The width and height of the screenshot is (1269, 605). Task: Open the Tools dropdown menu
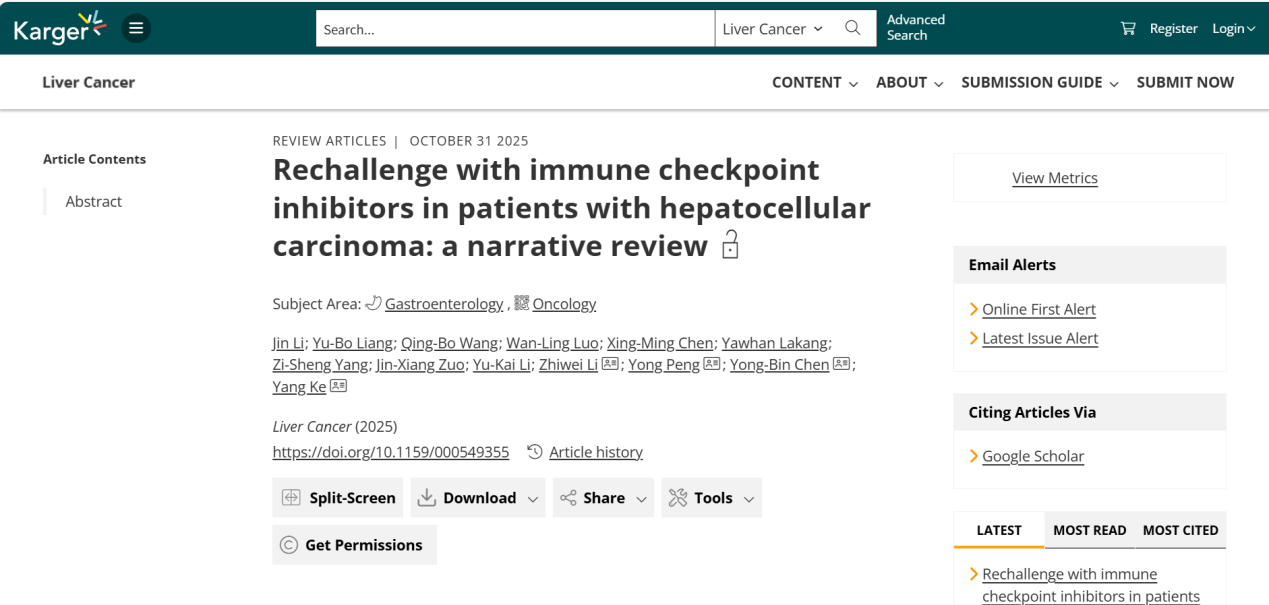click(711, 498)
